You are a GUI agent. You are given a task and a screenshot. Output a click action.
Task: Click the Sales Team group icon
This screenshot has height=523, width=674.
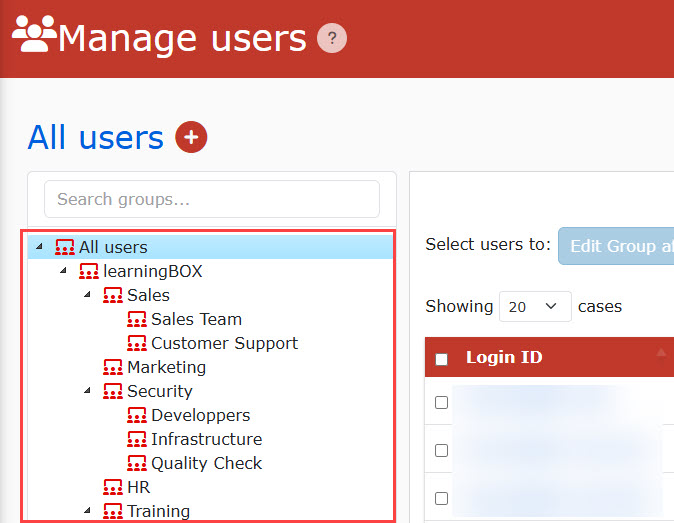tap(137, 320)
